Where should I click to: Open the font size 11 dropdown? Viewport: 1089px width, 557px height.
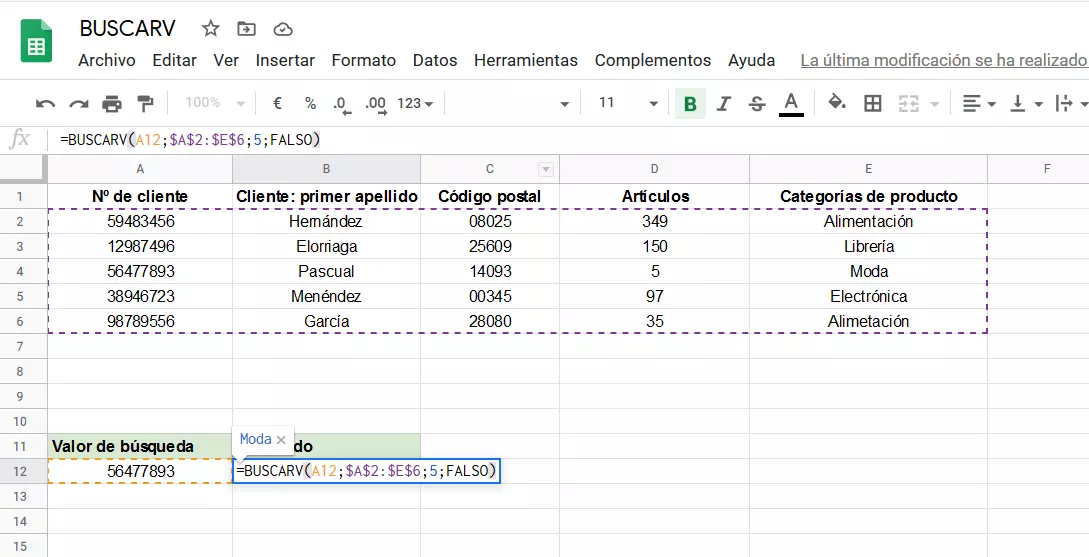point(628,103)
